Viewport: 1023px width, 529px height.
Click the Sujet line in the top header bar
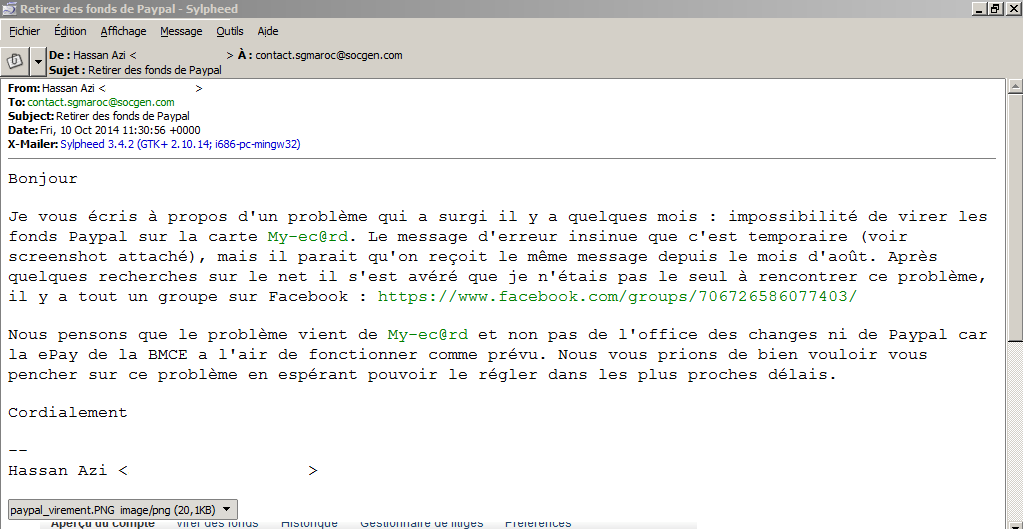click(x=135, y=70)
